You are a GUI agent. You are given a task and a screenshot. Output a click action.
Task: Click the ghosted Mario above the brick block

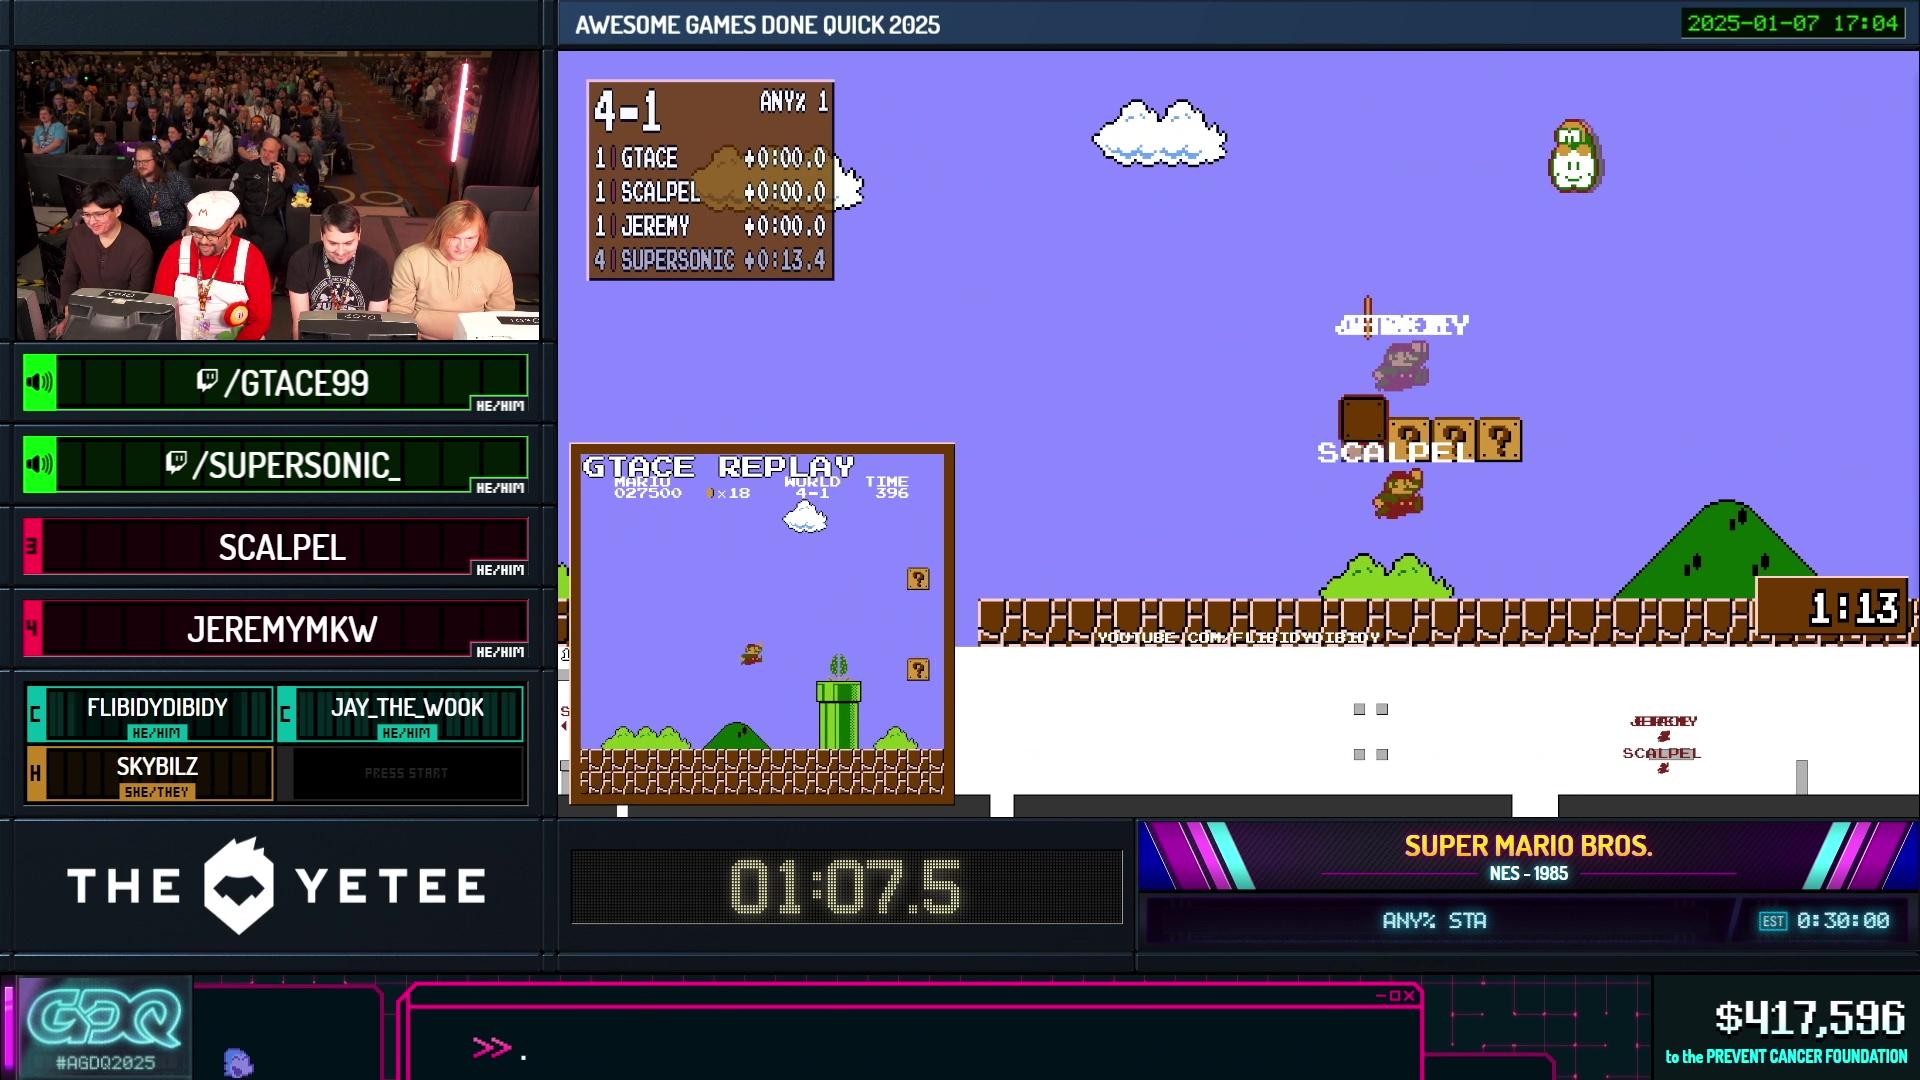click(1401, 366)
